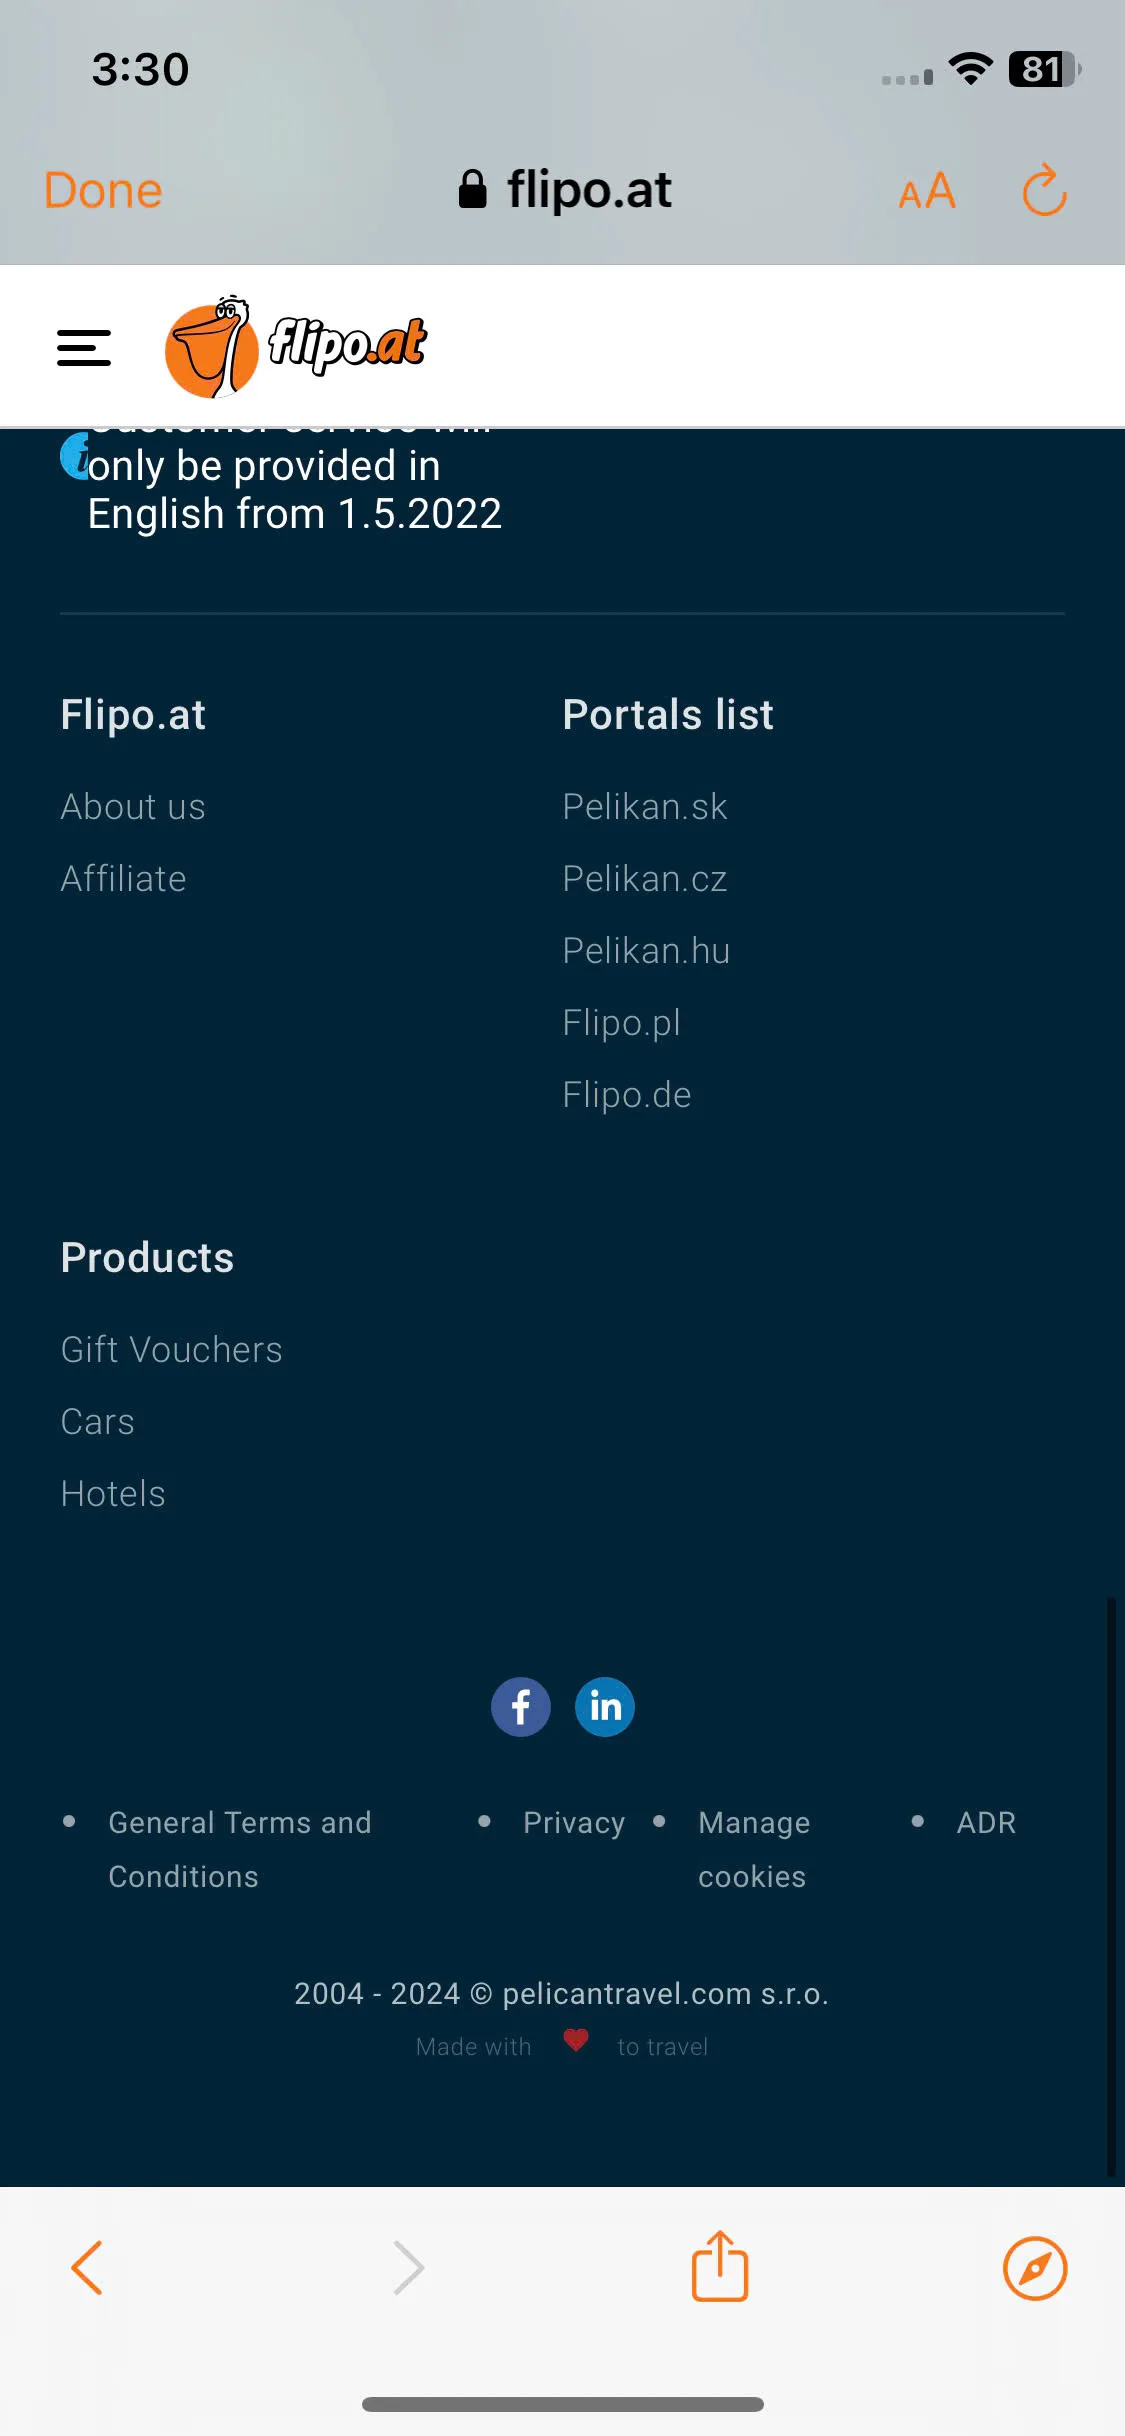Open the Facebook page icon
This screenshot has width=1125, height=2436.
[520, 1706]
